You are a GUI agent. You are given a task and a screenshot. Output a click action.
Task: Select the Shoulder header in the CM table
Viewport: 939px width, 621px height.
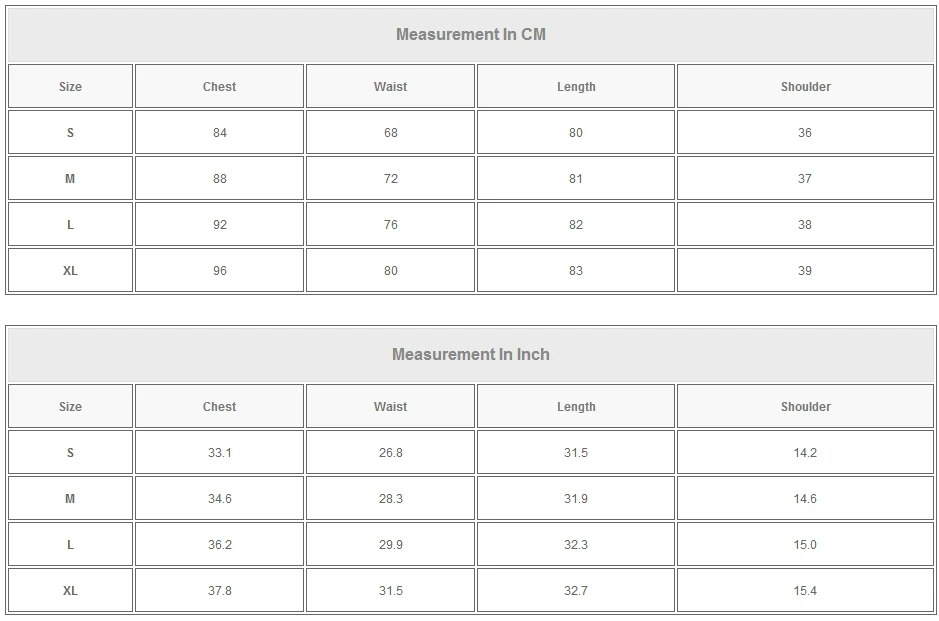click(805, 87)
